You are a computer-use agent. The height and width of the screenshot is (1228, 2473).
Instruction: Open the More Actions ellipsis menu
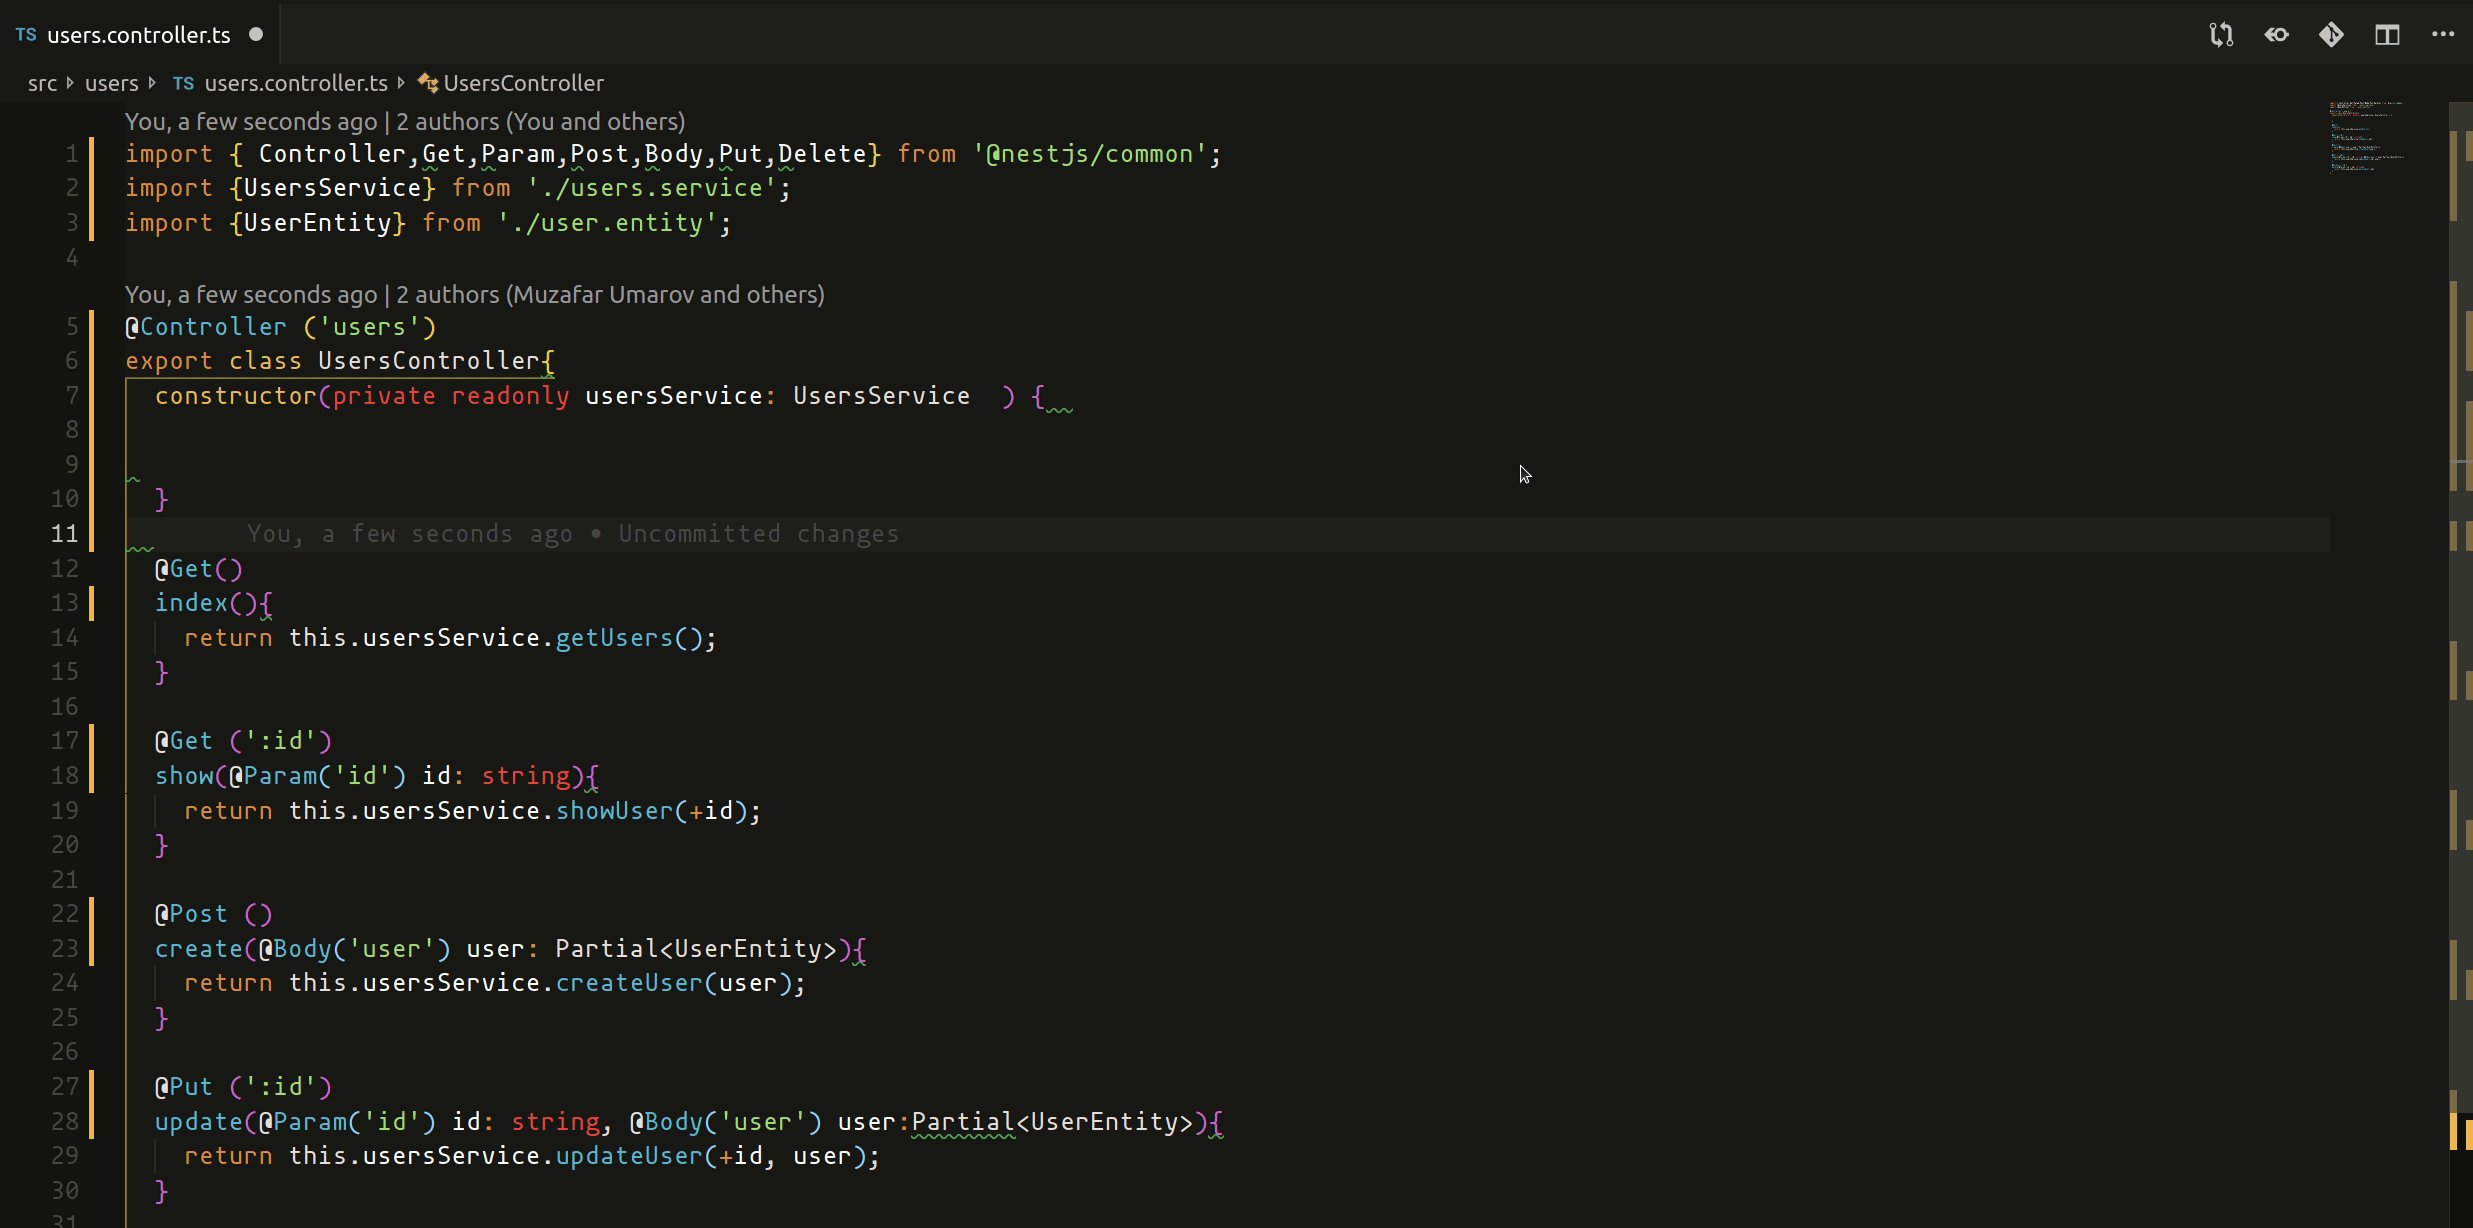2443,35
